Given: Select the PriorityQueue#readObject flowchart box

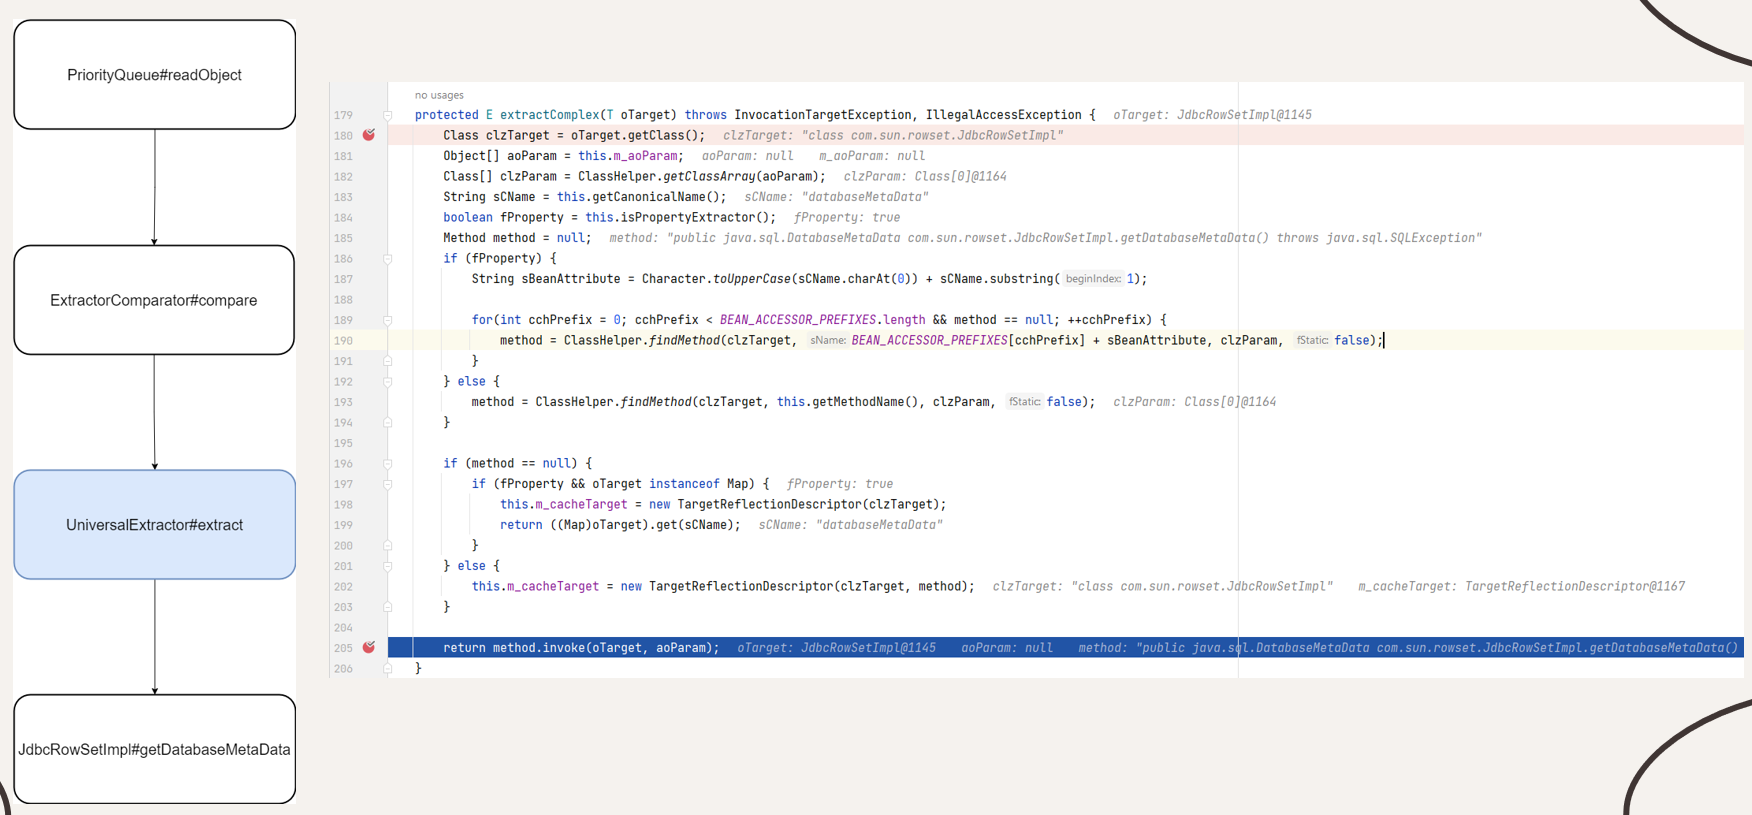Looking at the screenshot, I should pyautogui.click(x=155, y=75).
